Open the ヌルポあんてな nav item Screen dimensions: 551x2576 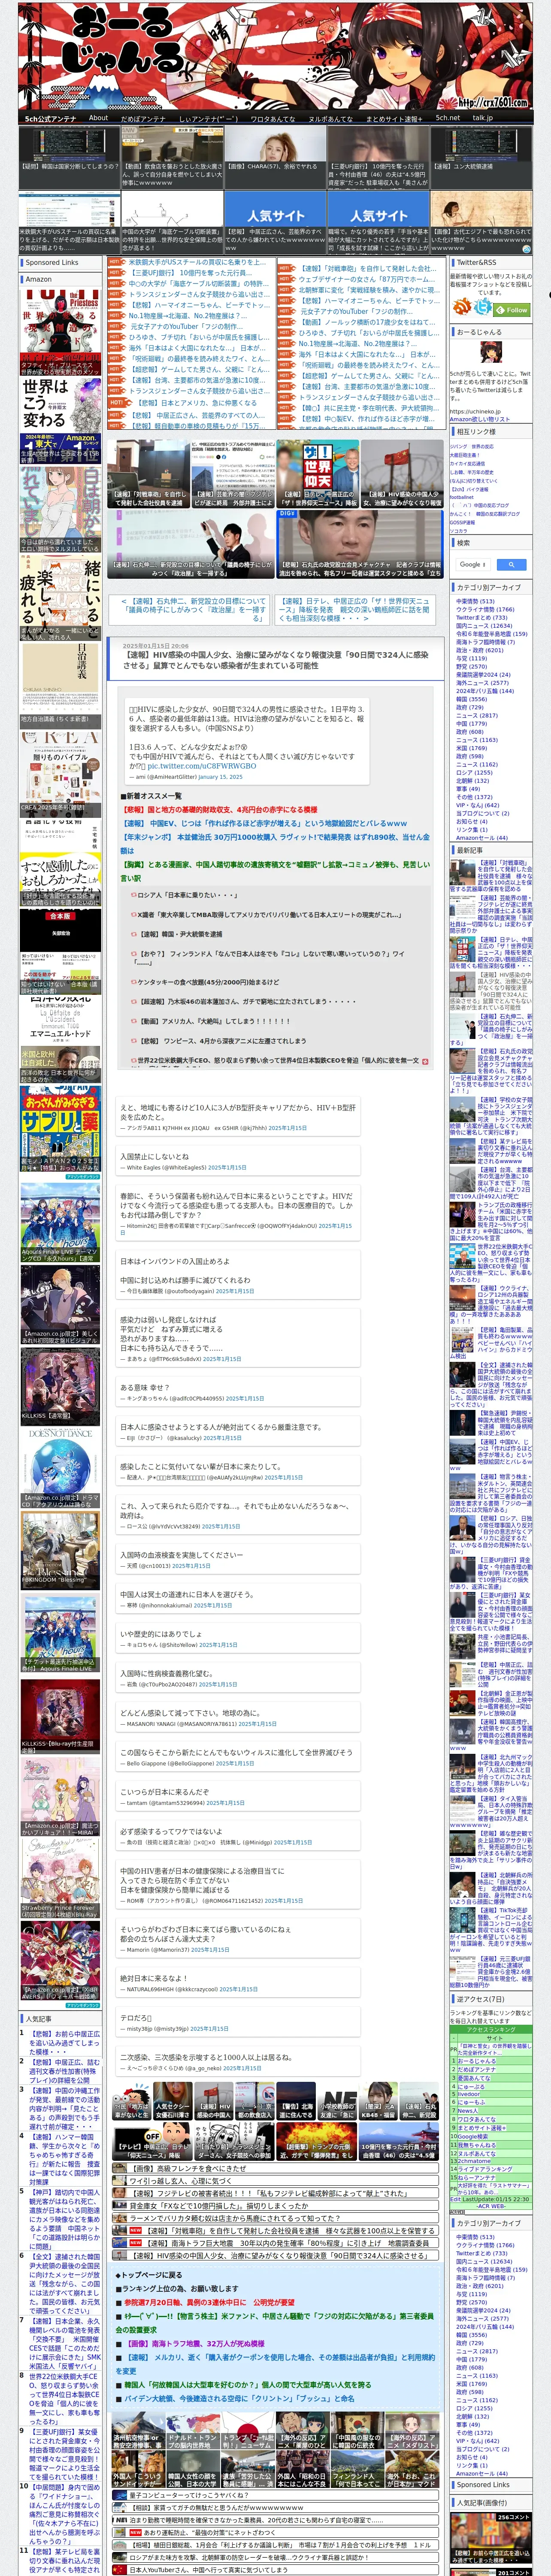(330, 118)
